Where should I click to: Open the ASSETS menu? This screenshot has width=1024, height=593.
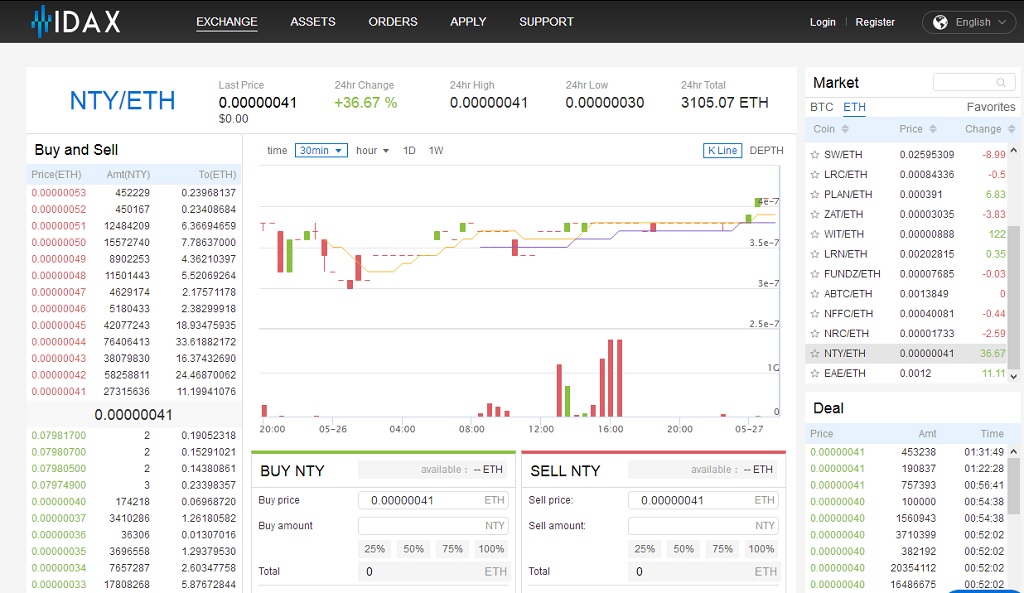[x=313, y=22]
